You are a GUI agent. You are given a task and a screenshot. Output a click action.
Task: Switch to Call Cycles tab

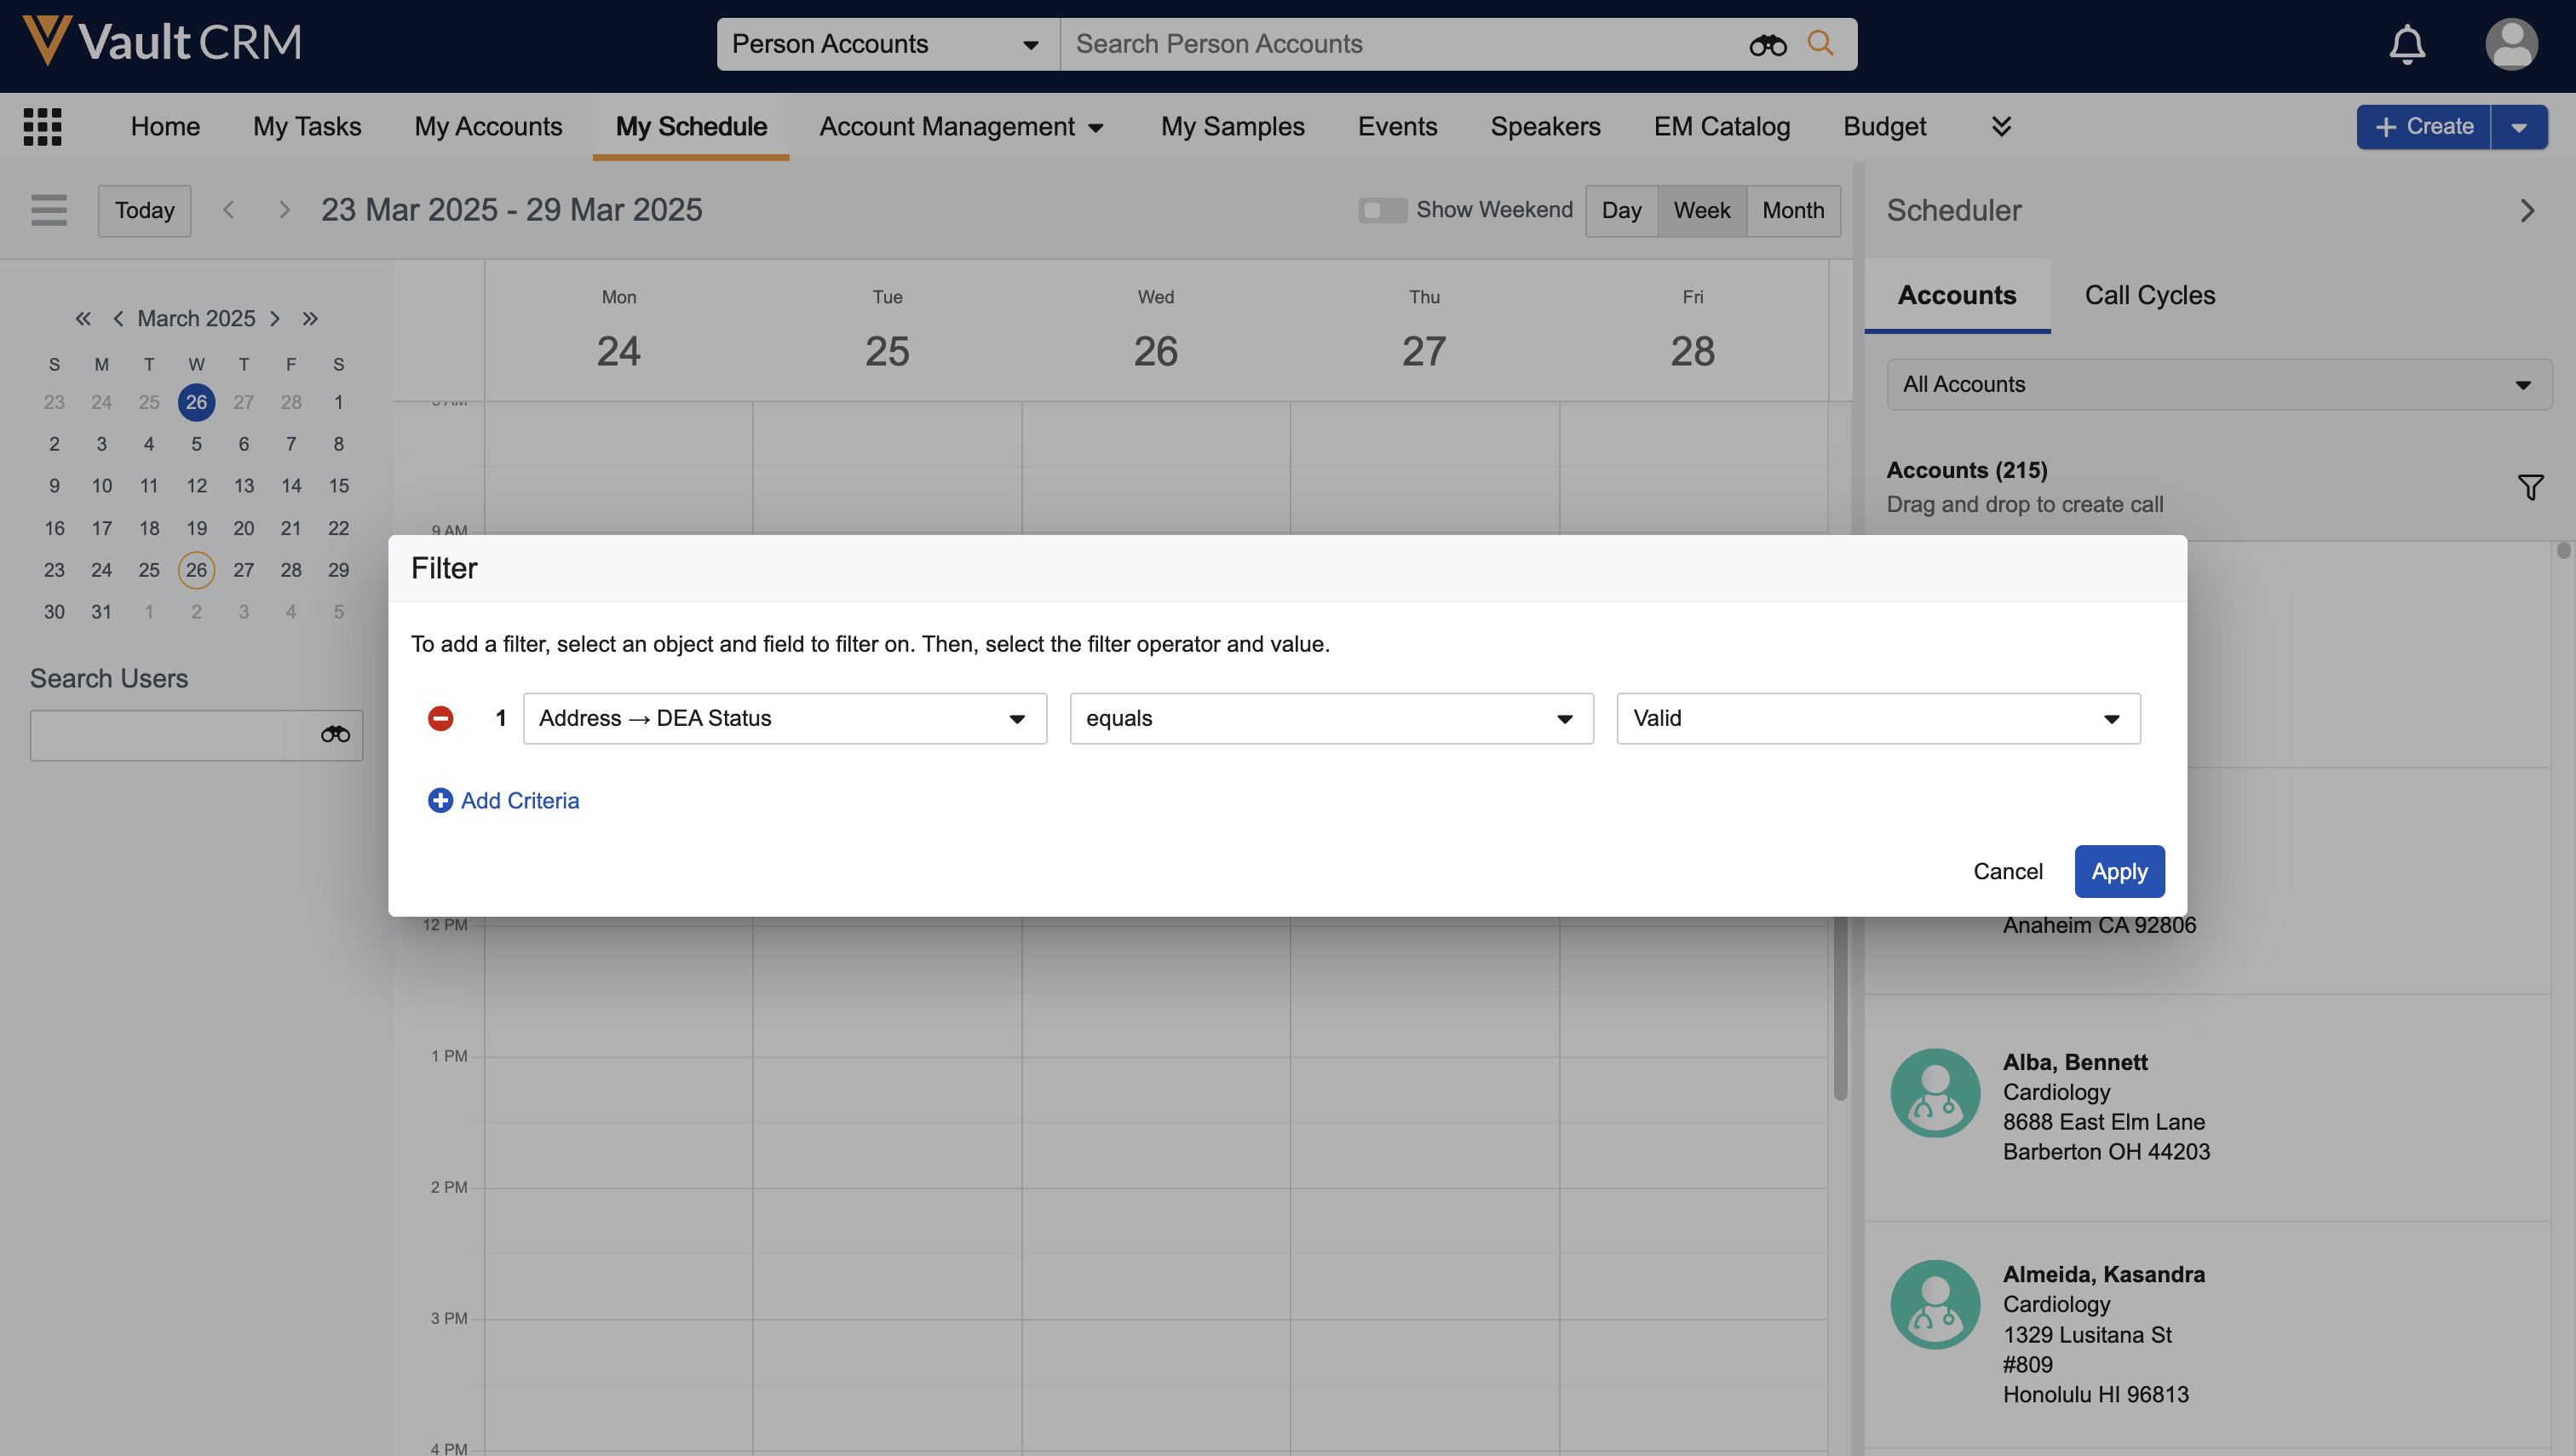point(2149,295)
